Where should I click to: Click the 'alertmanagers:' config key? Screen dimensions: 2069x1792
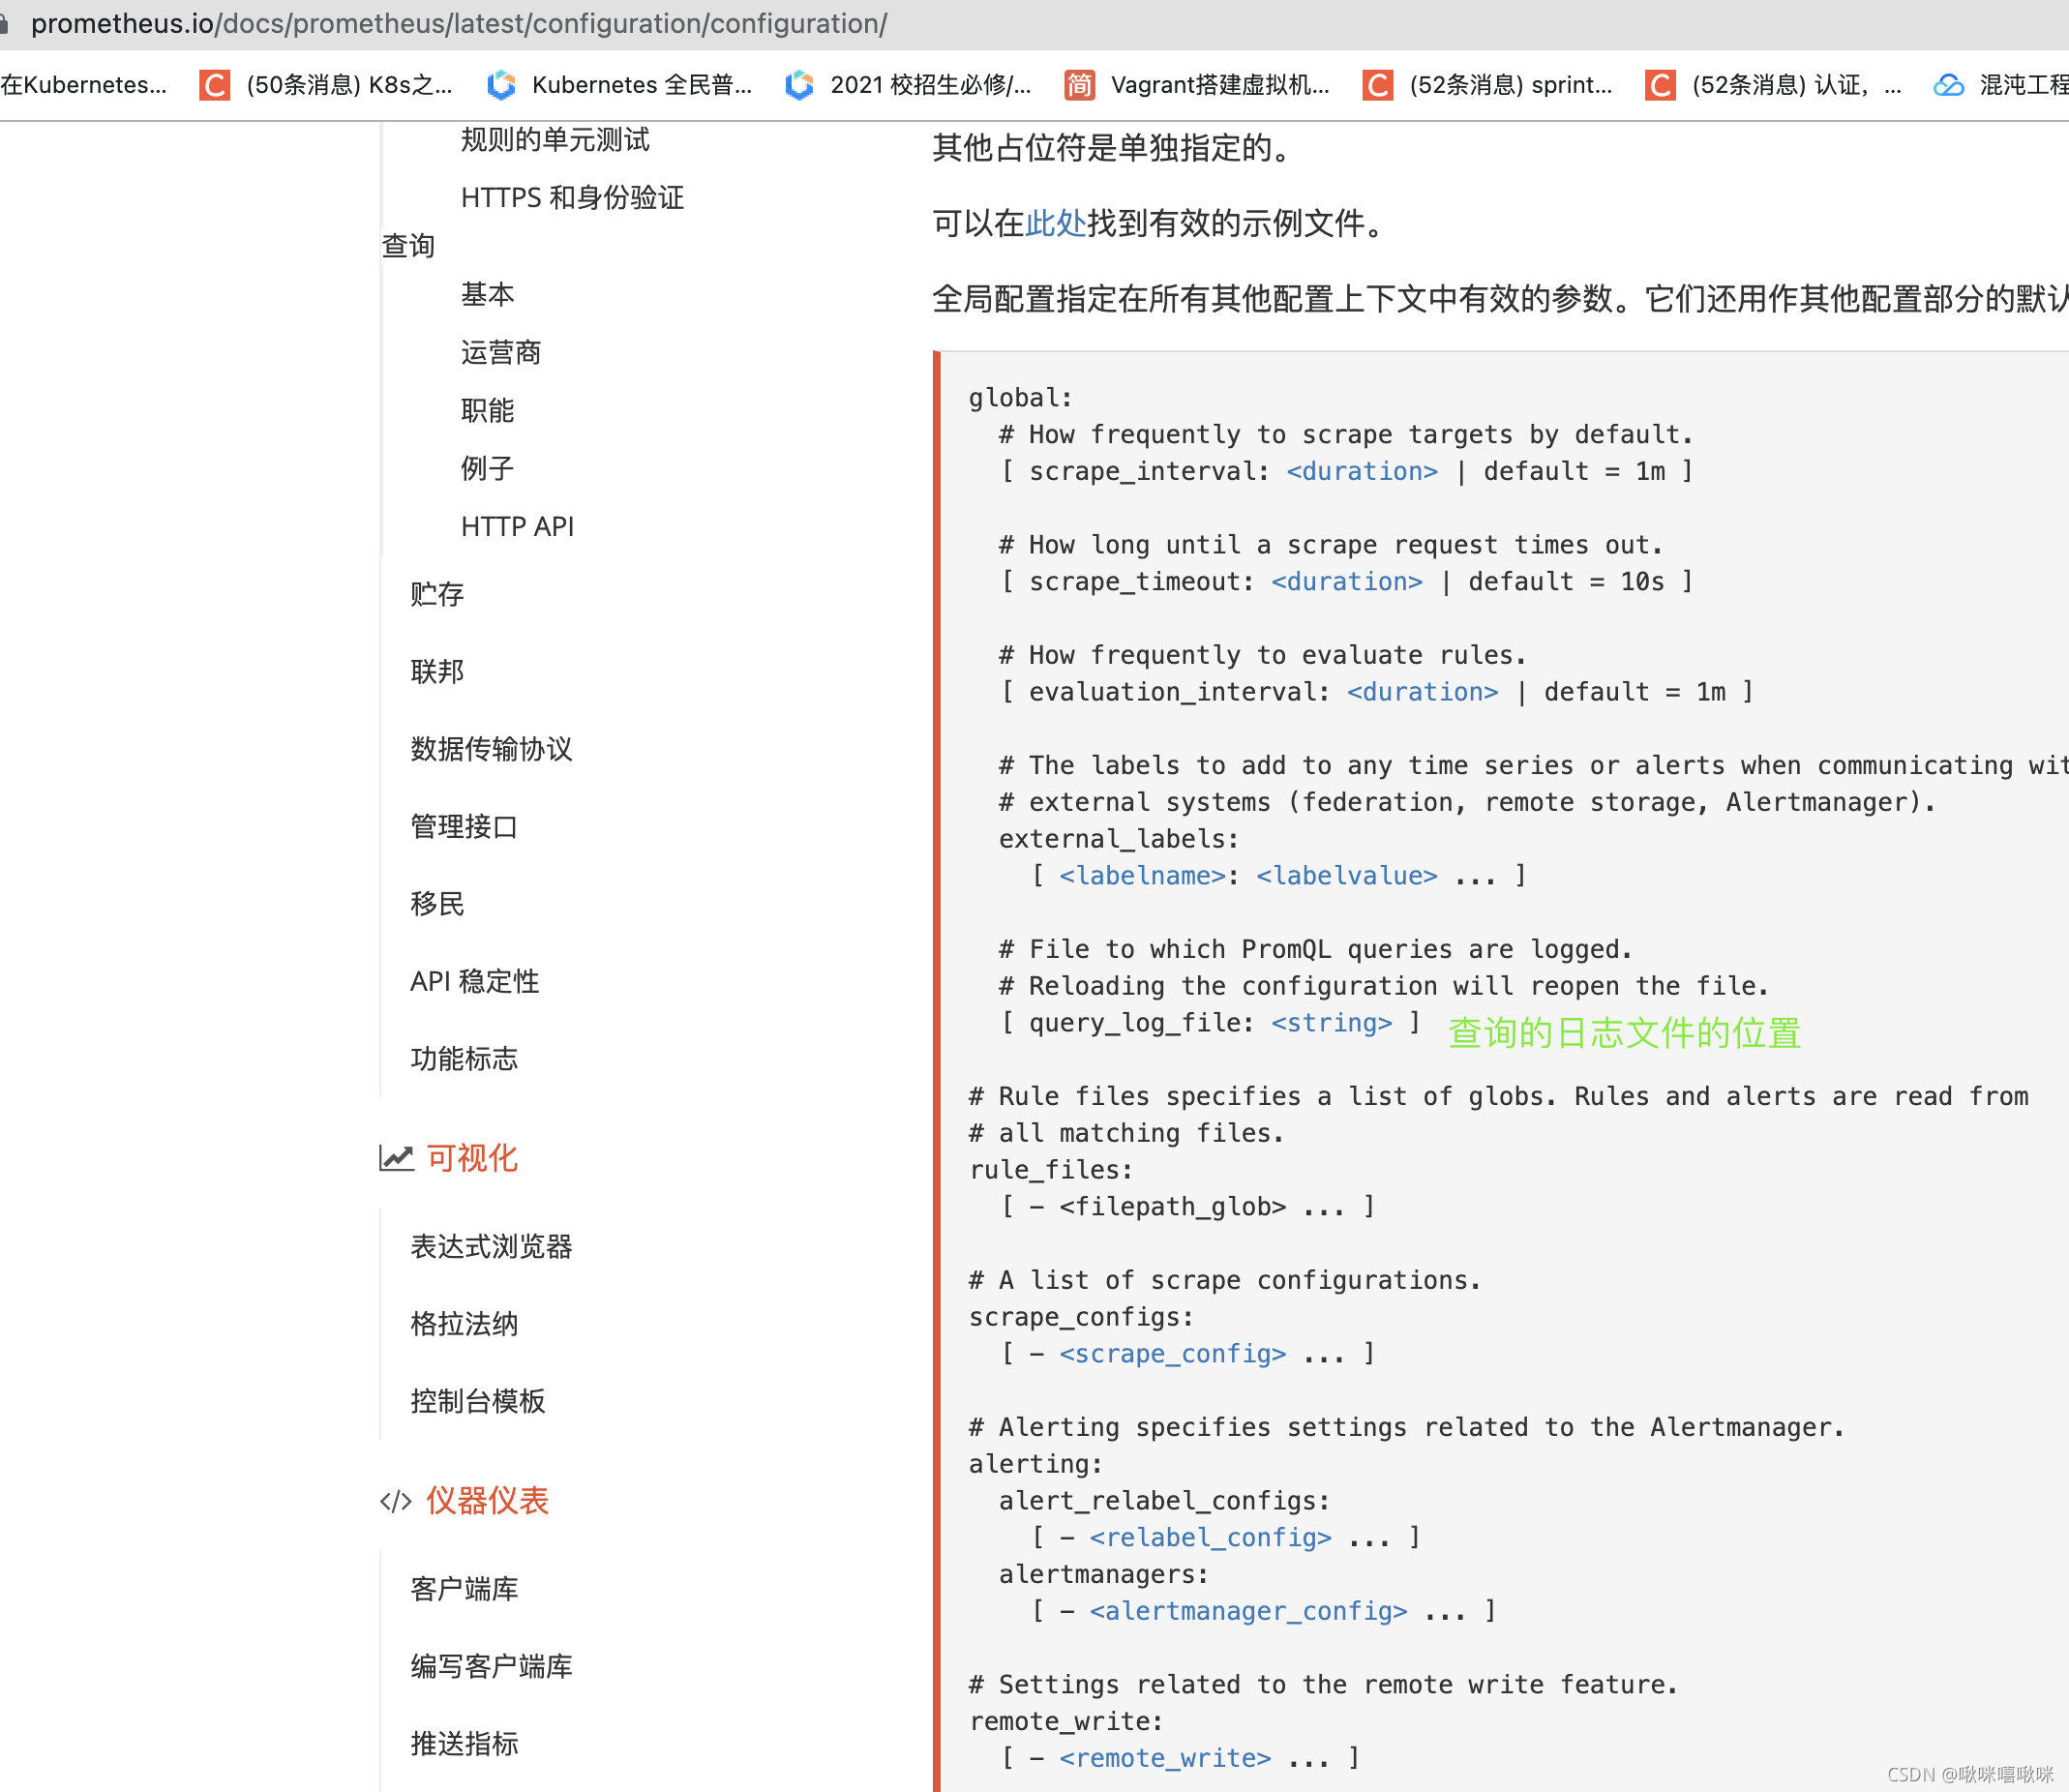point(1104,1575)
